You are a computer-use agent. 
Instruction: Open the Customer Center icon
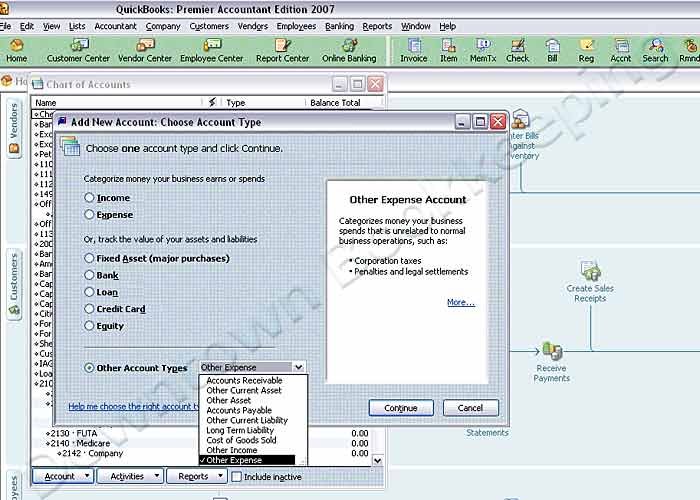(78, 50)
